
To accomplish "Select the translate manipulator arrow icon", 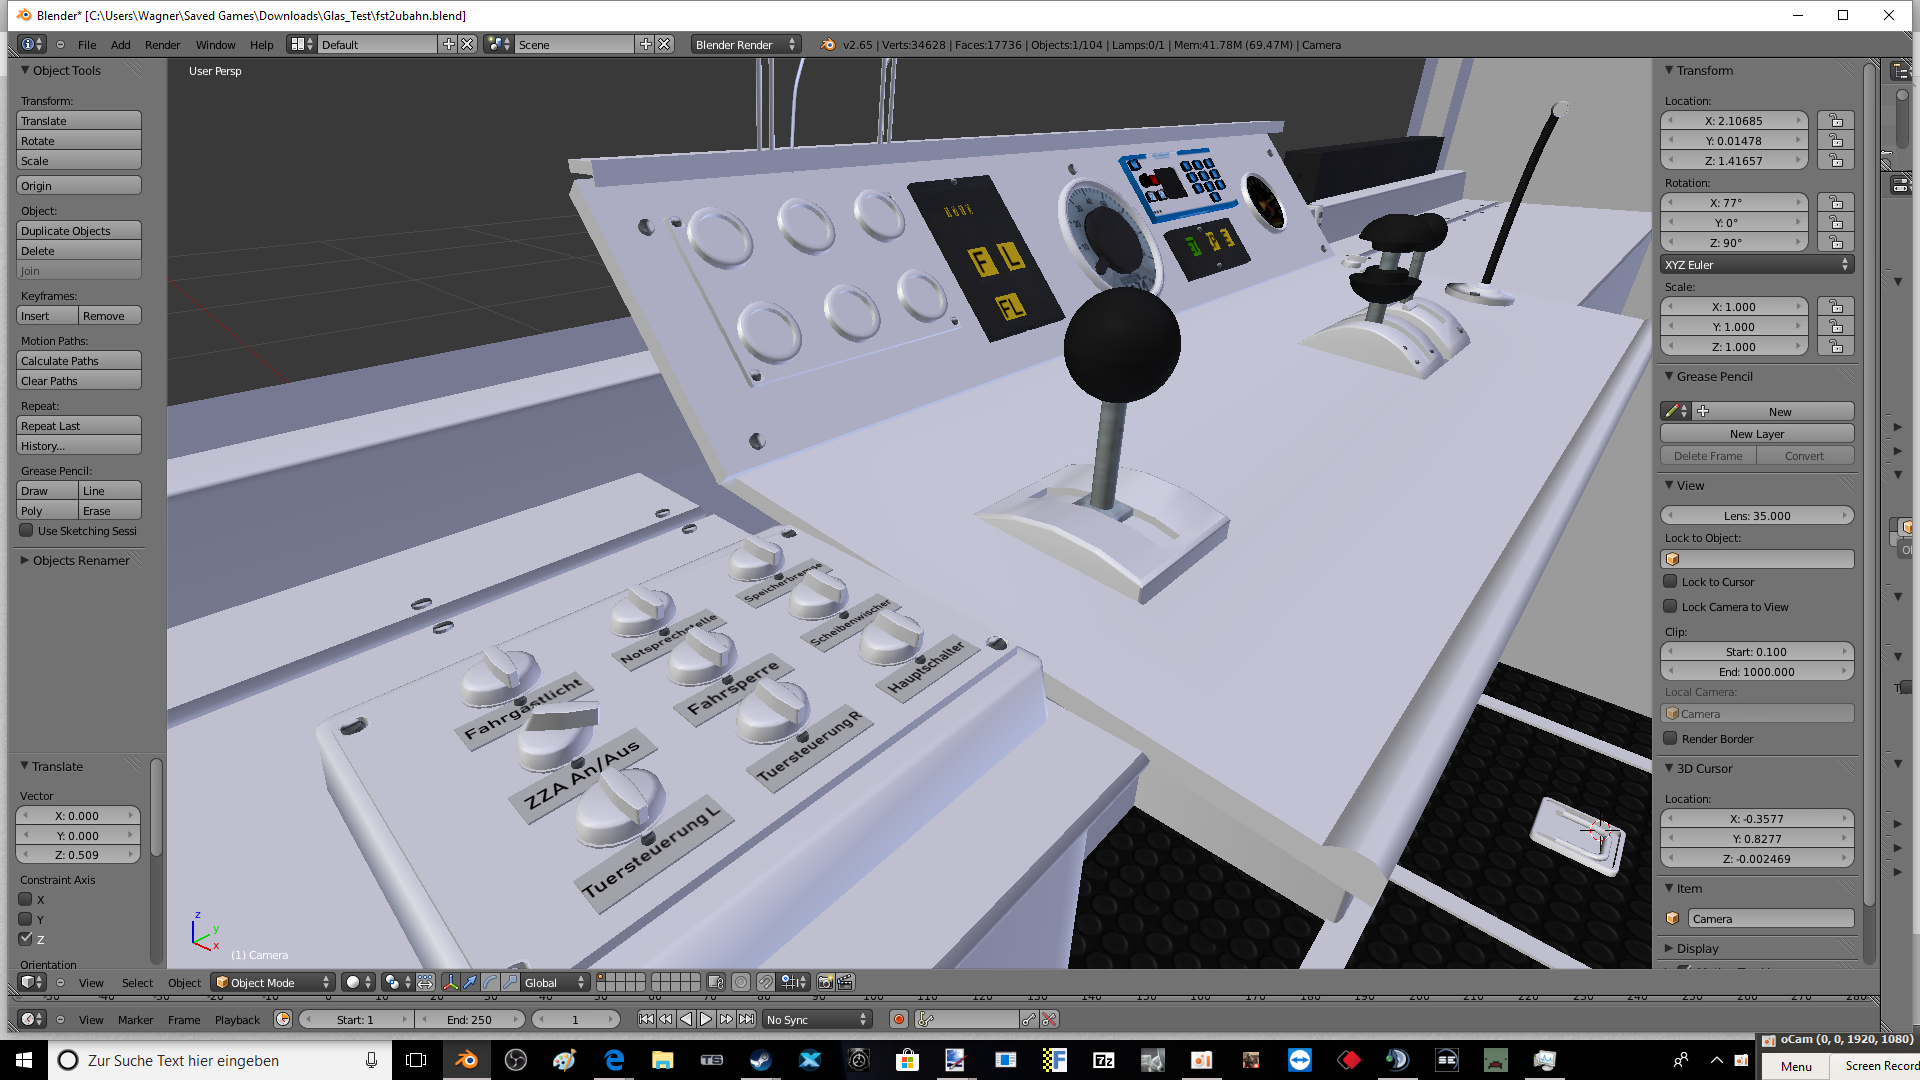I will [470, 982].
